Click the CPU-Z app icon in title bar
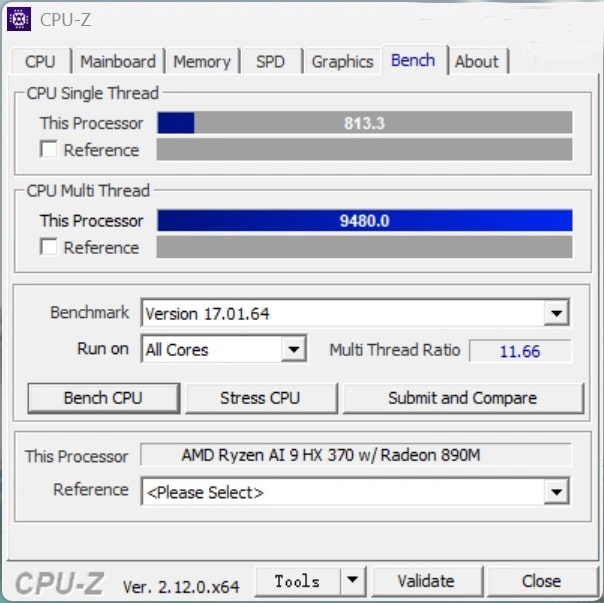This screenshot has width=604, height=603. coord(18,19)
